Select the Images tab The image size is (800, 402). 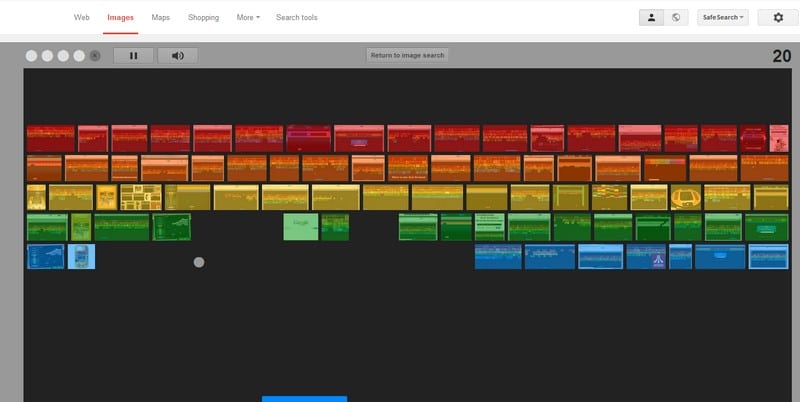point(120,17)
